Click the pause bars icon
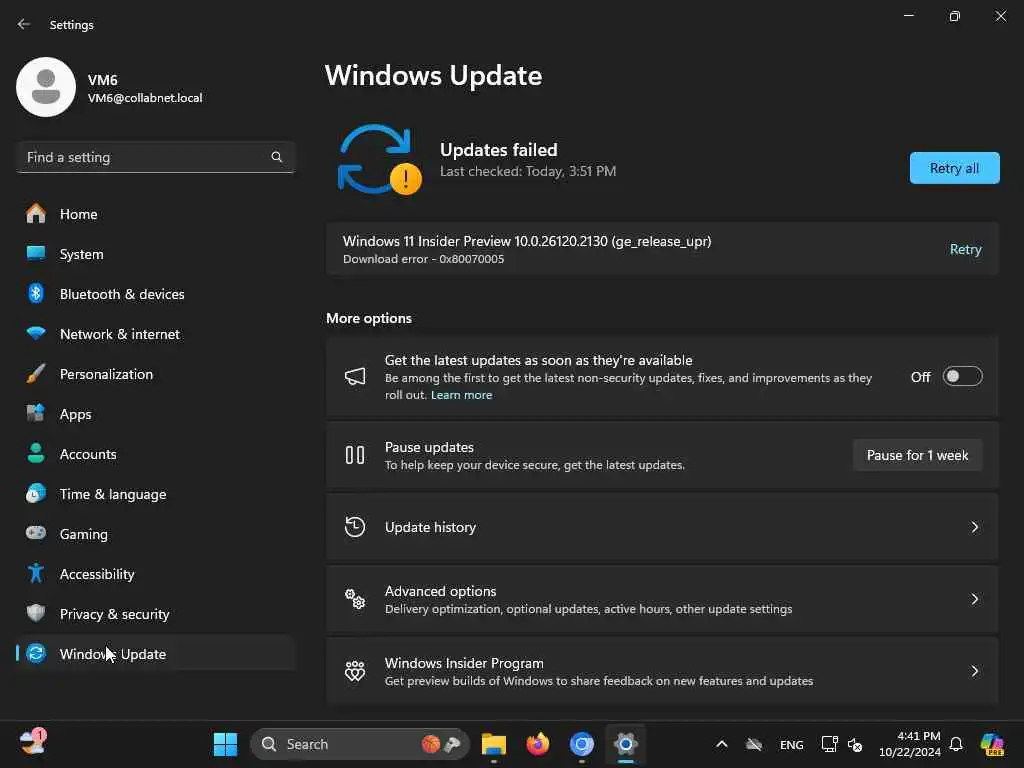This screenshot has height=768, width=1024. [355, 455]
